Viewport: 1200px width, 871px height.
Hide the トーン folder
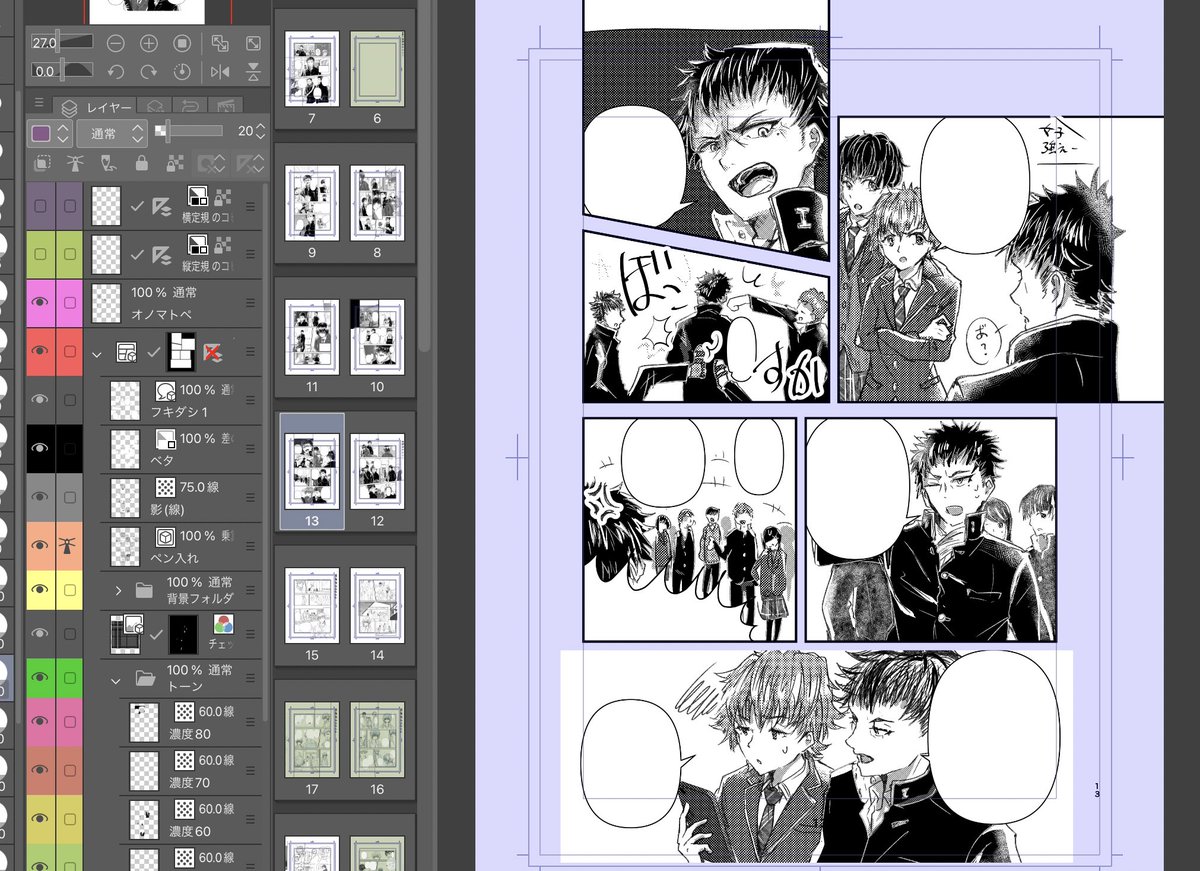tap(40, 678)
